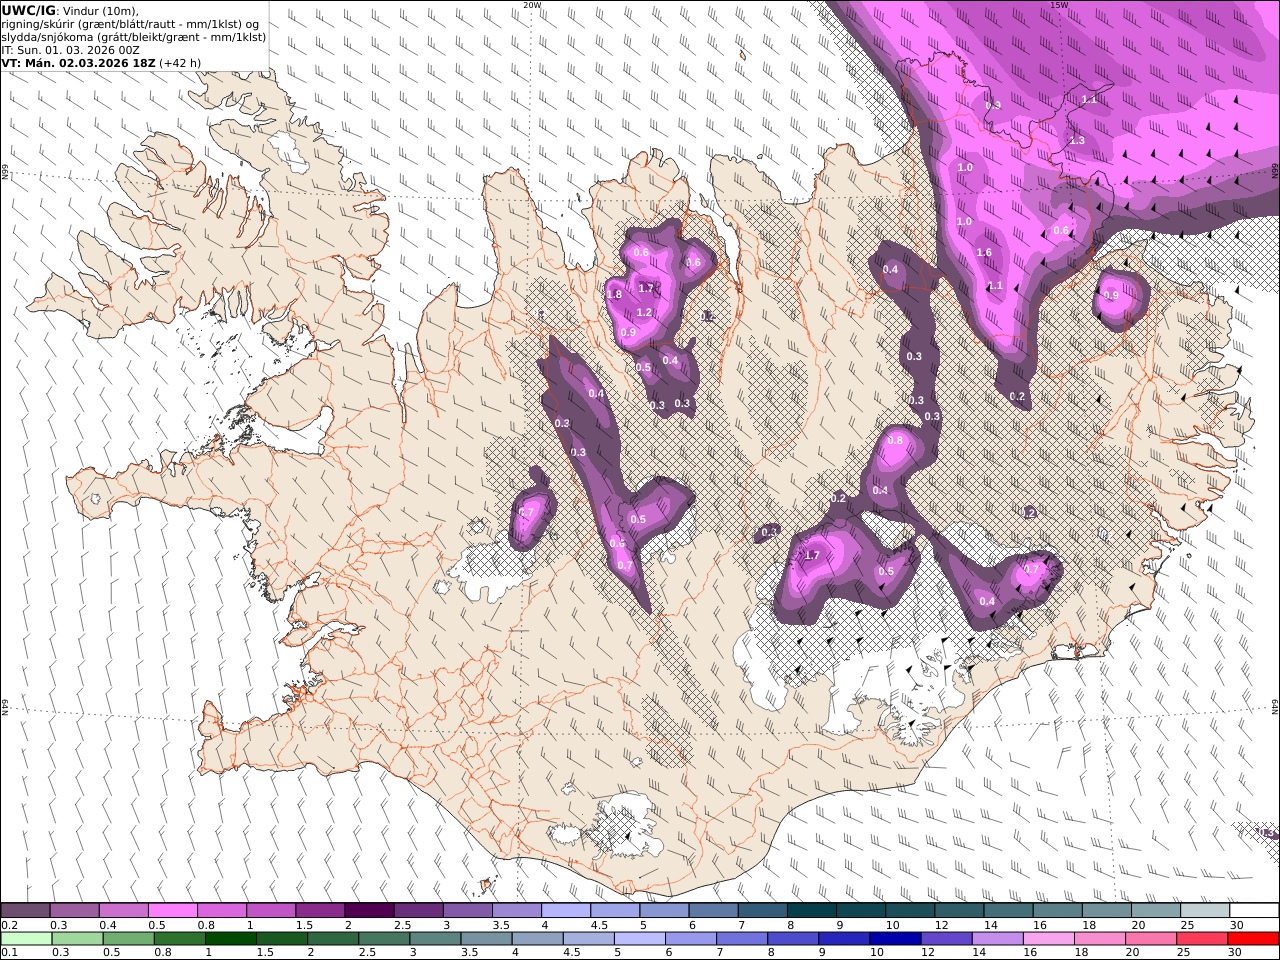Click the 8–9 blue lower-row legend swatch
1280x960 pixels.
tap(793, 939)
